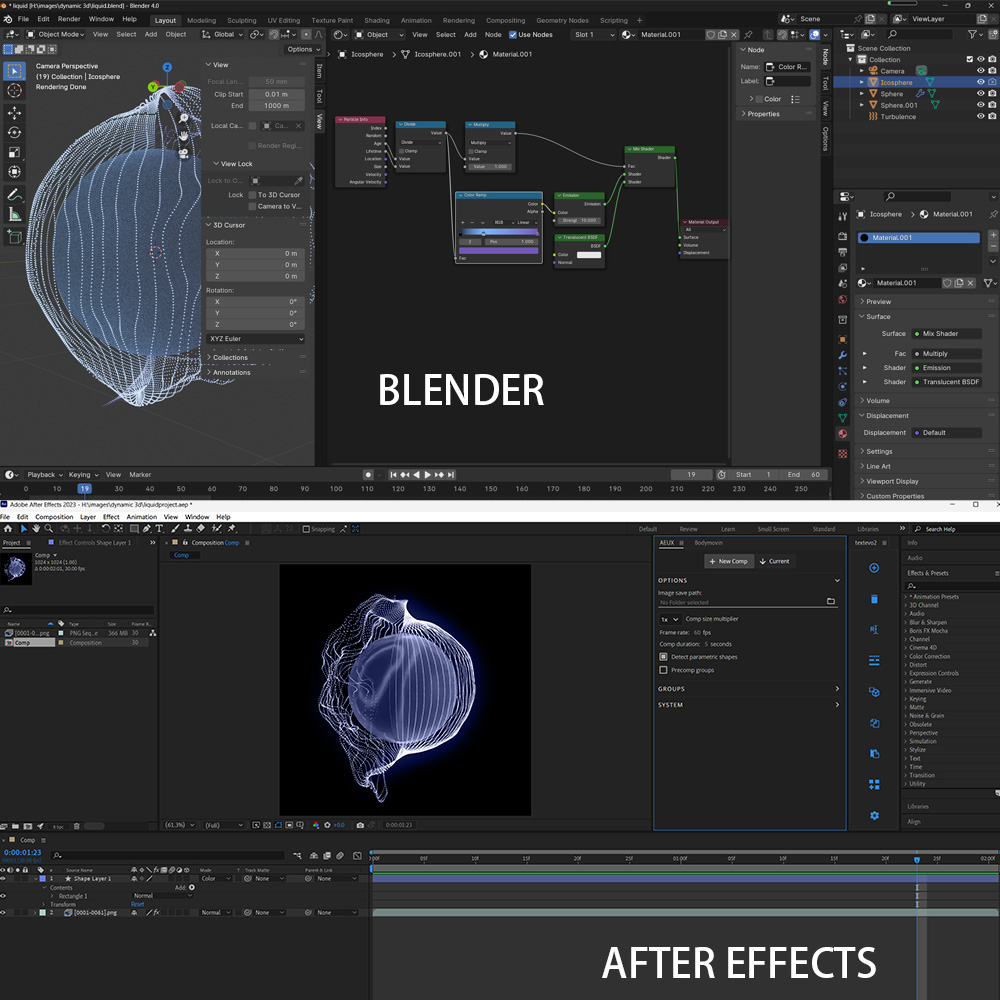This screenshot has height=1000, width=1000.
Task: Delete the selected project item with trash icon
Action: [x=77, y=827]
